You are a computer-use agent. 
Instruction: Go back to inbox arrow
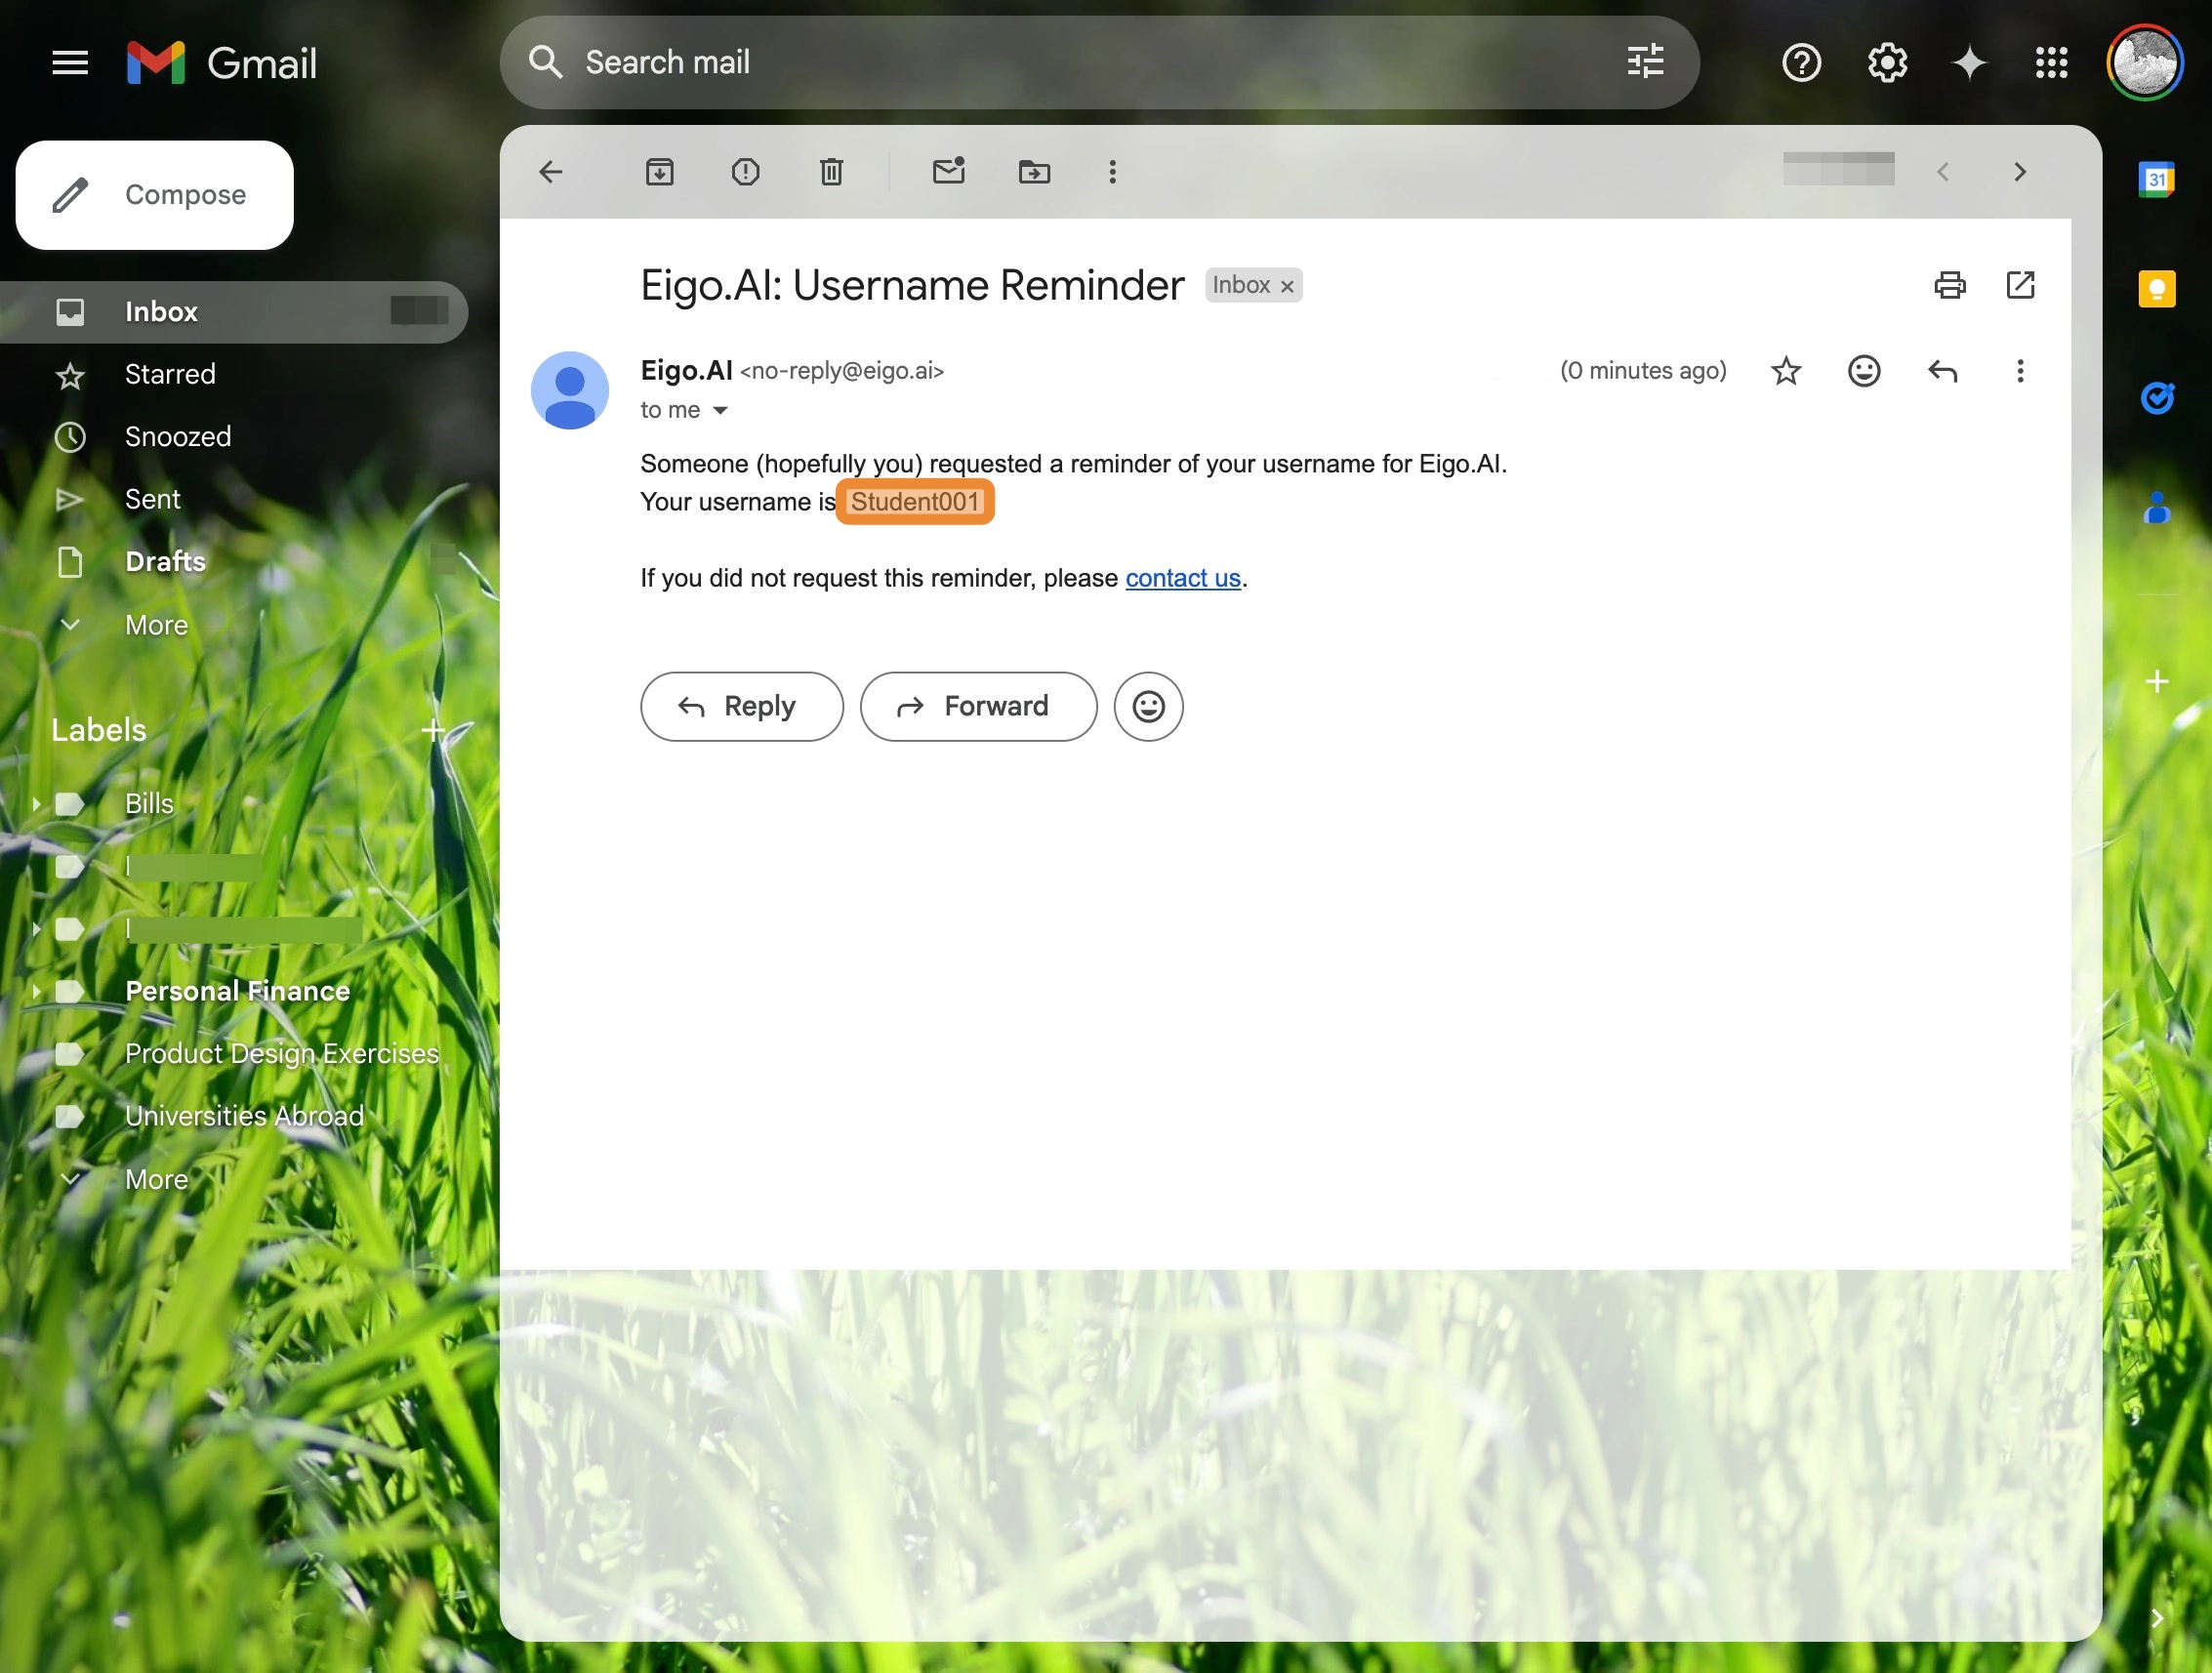pos(551,172)
